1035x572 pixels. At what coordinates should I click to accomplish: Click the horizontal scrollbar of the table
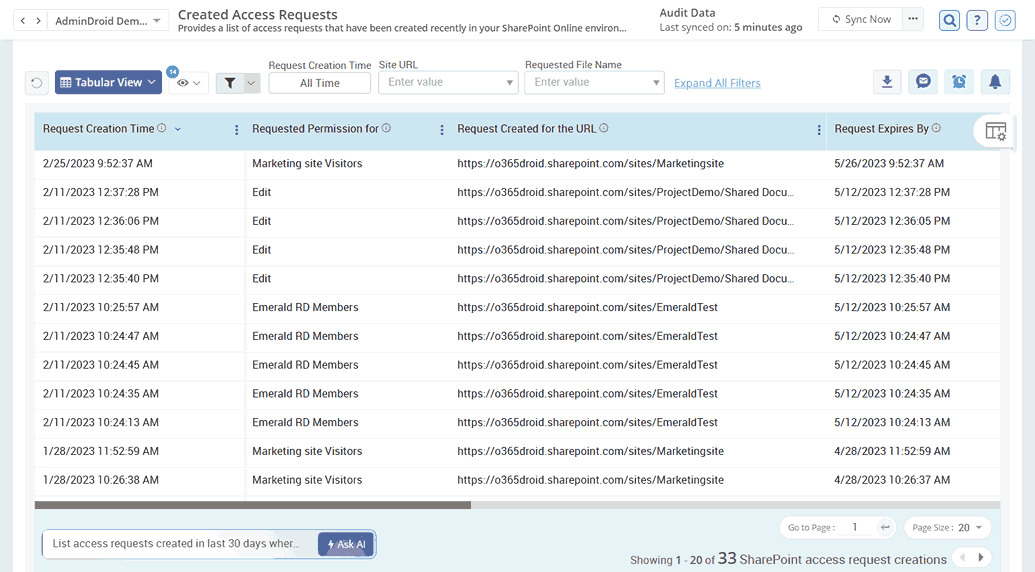253,505
